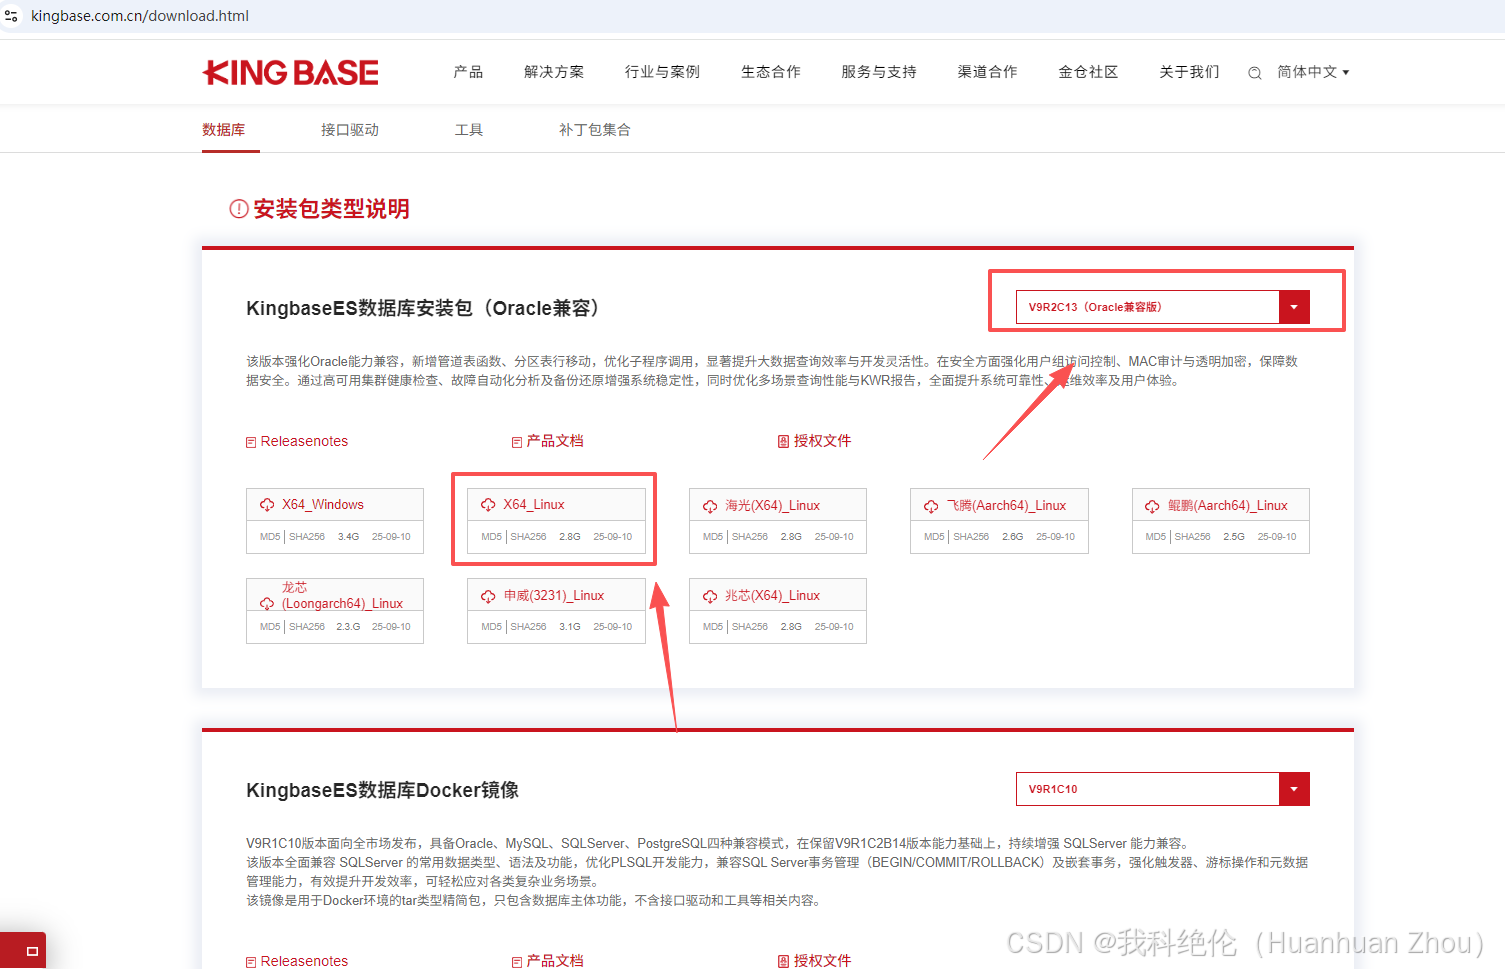Open the 行业与案例 menu

point(662,72)
